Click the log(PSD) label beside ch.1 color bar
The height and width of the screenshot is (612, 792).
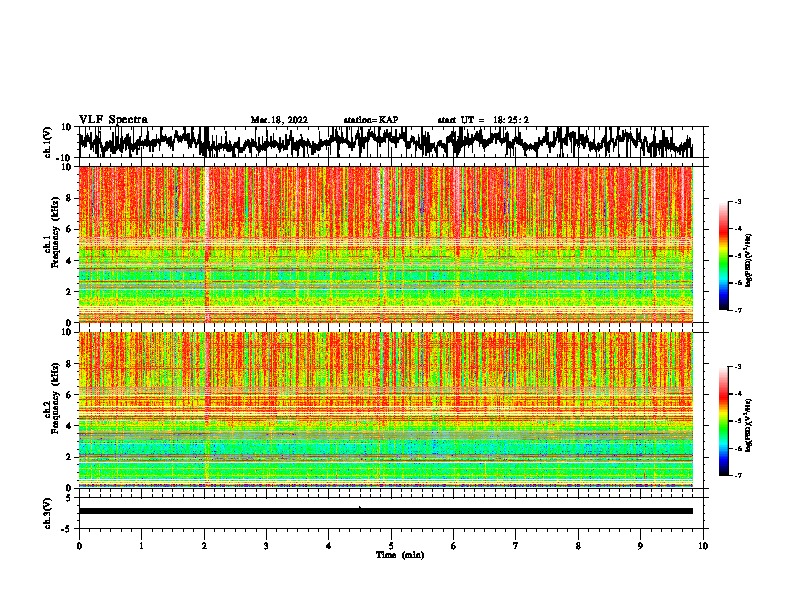pos(748,260)
